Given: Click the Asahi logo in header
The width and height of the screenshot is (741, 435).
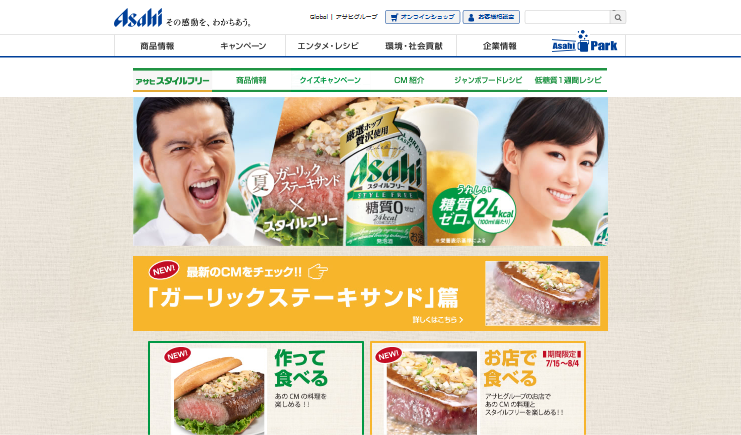Looking at the screenshot, I should pos(138,18).
